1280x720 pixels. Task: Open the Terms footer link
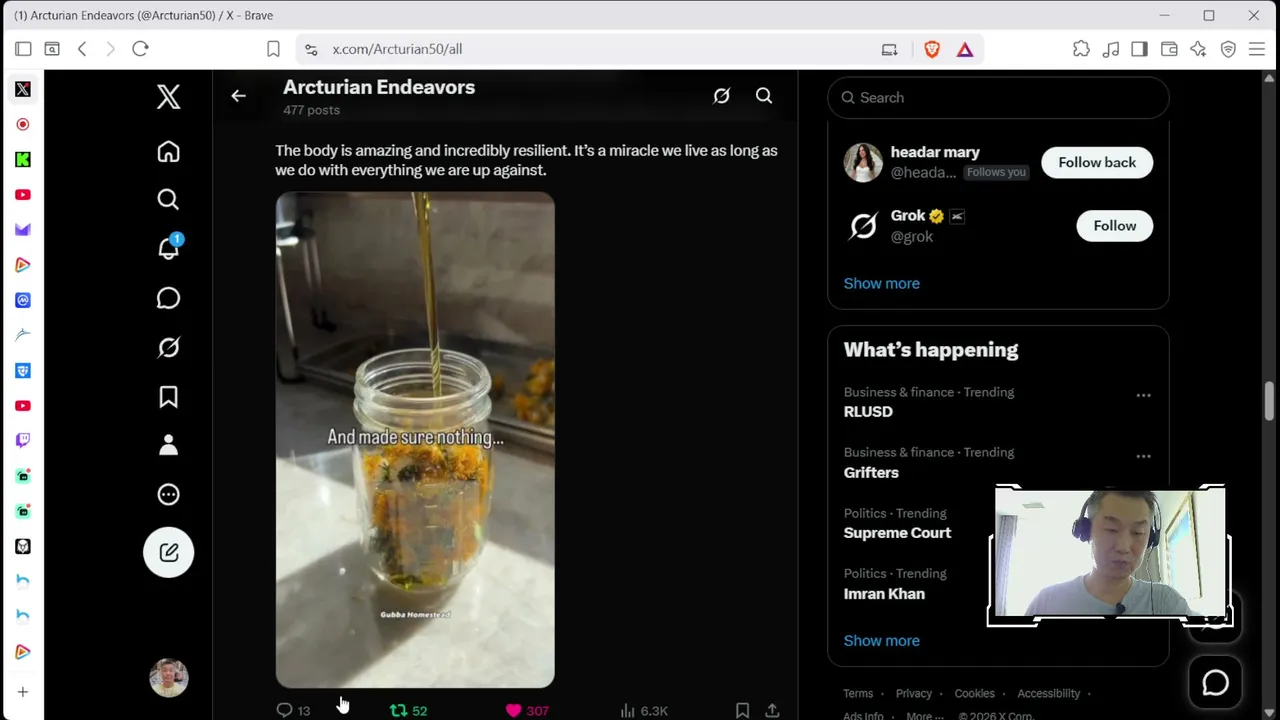coord(858,693)
